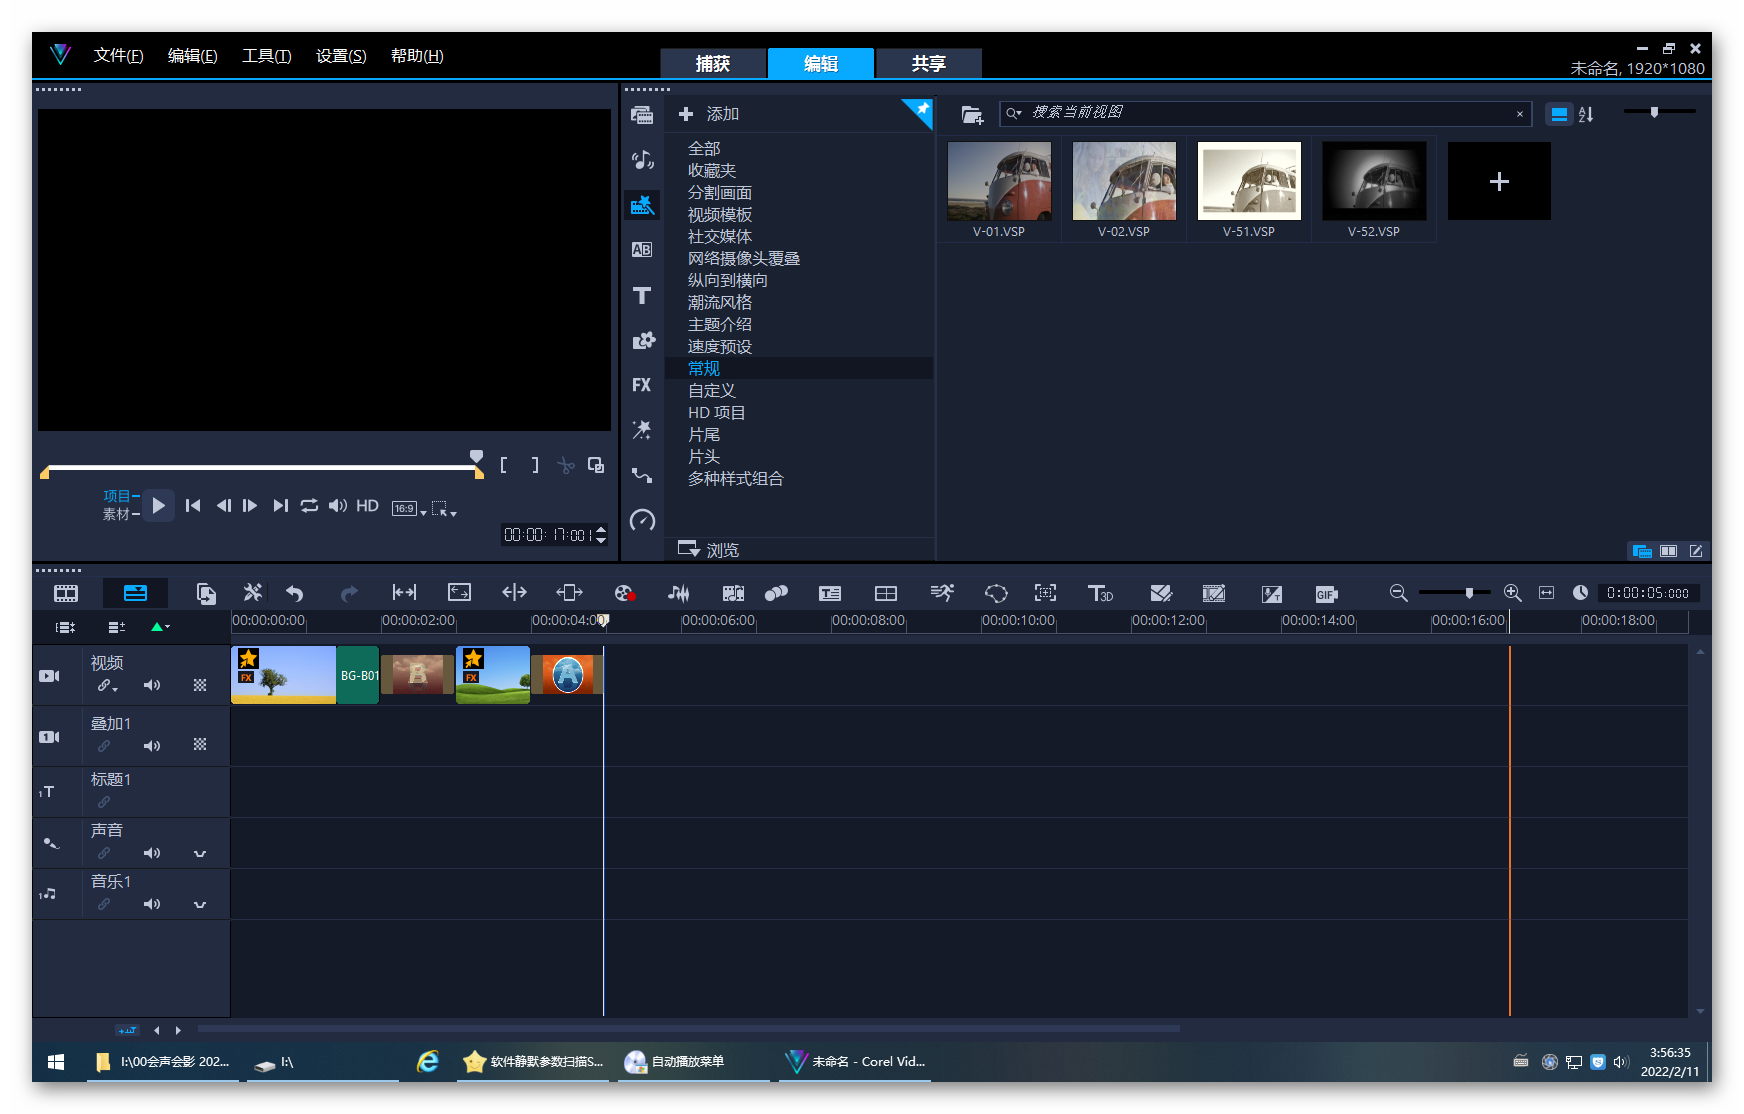Open the speed gauge library icon
This screenshot has width=1744, height=1114.
[x=642, y=520]
